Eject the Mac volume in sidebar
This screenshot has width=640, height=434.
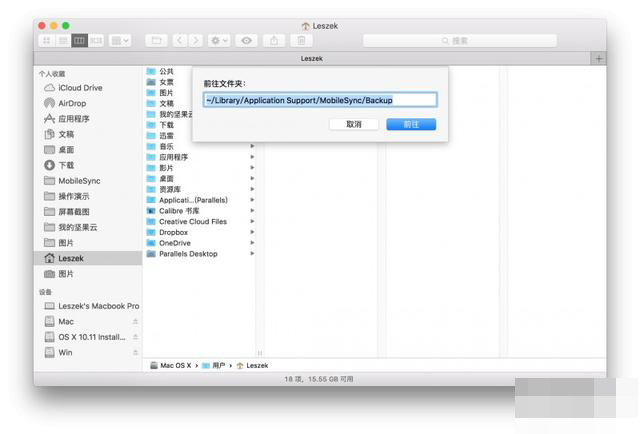click(x=135, y=321)
